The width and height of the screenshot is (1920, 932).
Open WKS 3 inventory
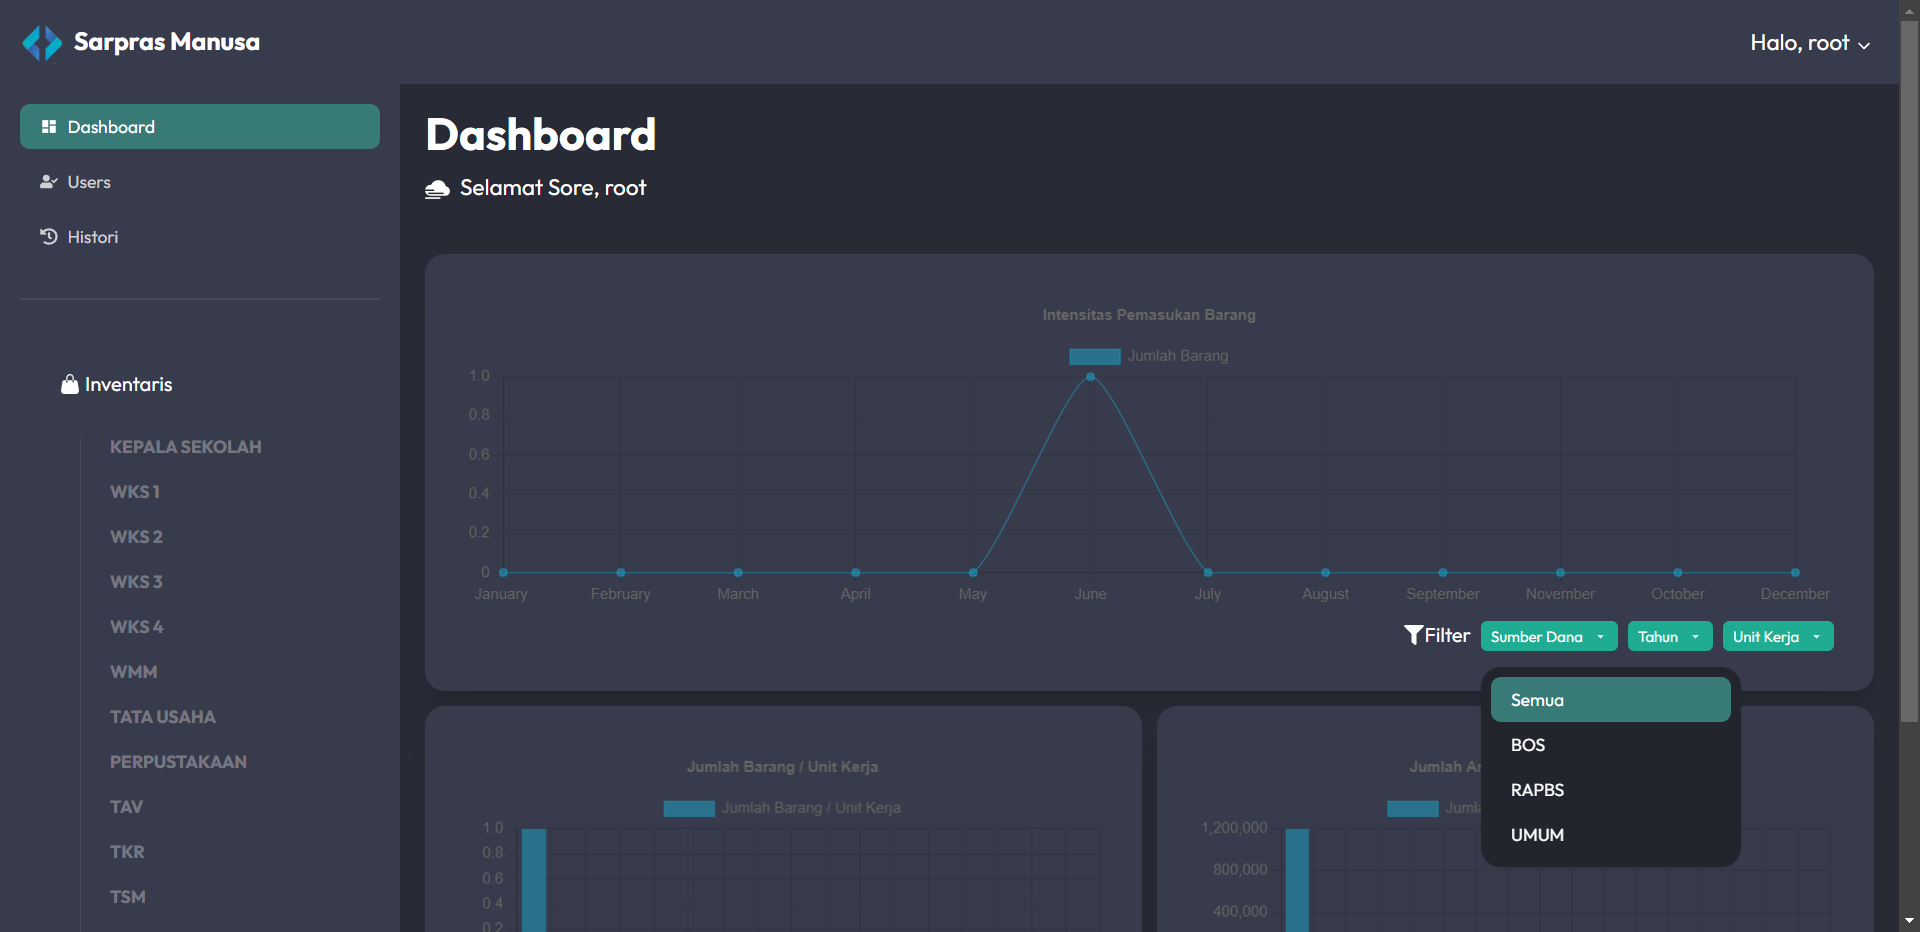pos(136,582)
